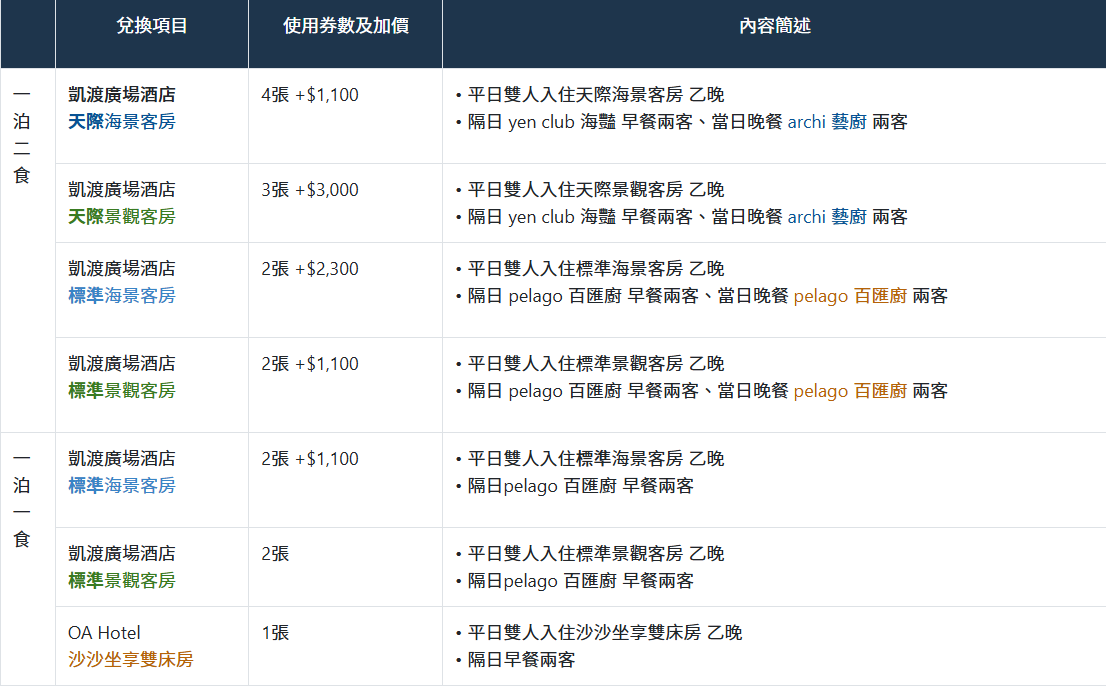Viewport: 1106px width, 687px height.
Task: Click 標準海景客房 room name in 一泊二食 group
Action: 121,296
